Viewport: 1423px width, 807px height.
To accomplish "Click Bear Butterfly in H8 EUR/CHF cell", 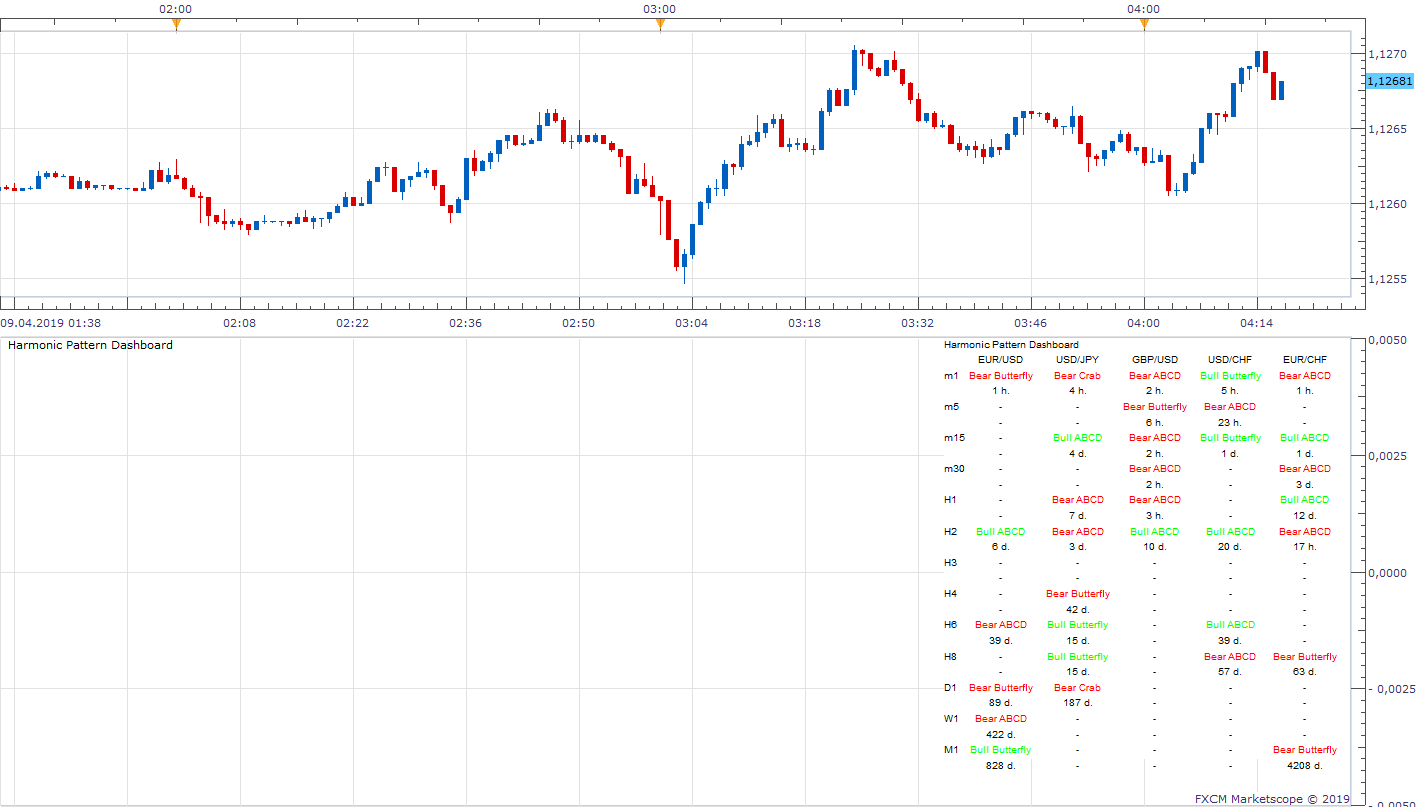I will point(1305,657).
